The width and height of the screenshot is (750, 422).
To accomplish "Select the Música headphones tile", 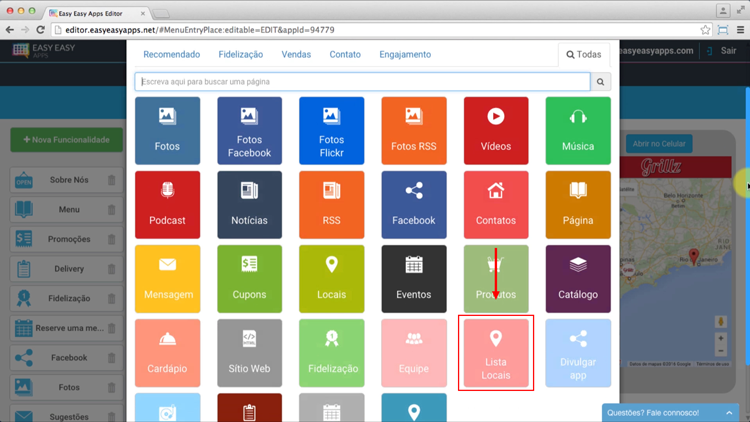I will 577,131.
